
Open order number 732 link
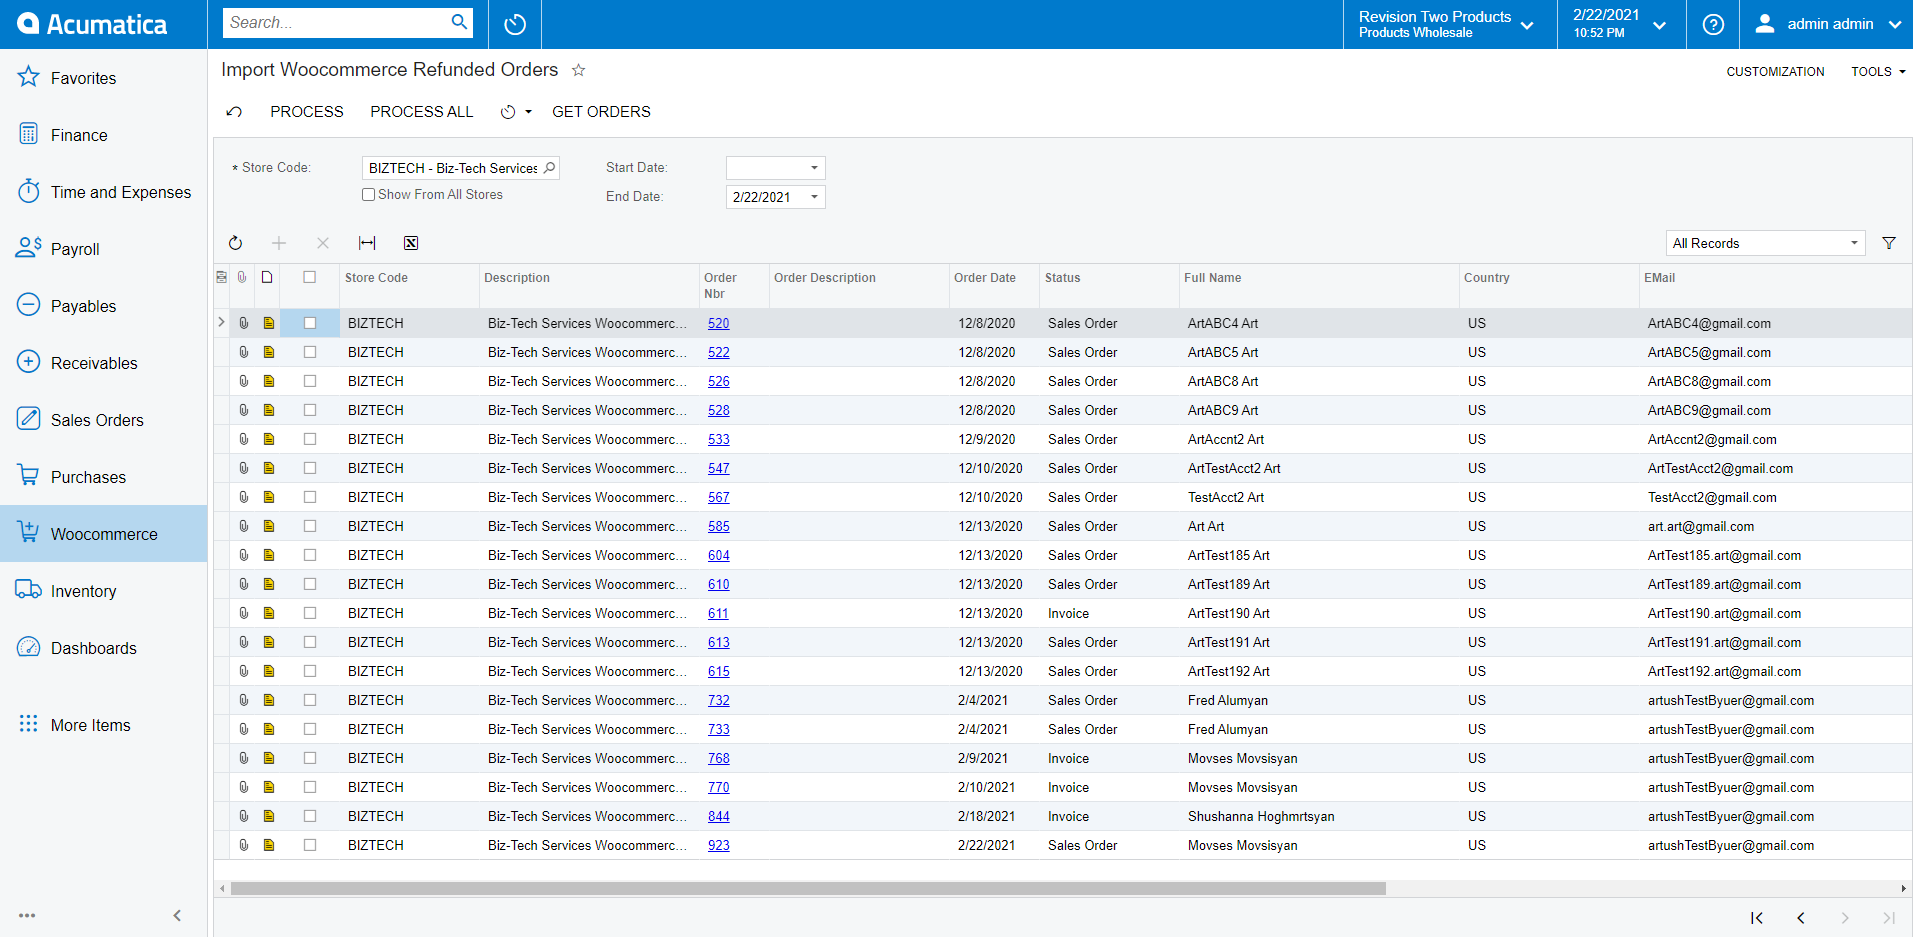pyautogui.click(x=719, y=700)
